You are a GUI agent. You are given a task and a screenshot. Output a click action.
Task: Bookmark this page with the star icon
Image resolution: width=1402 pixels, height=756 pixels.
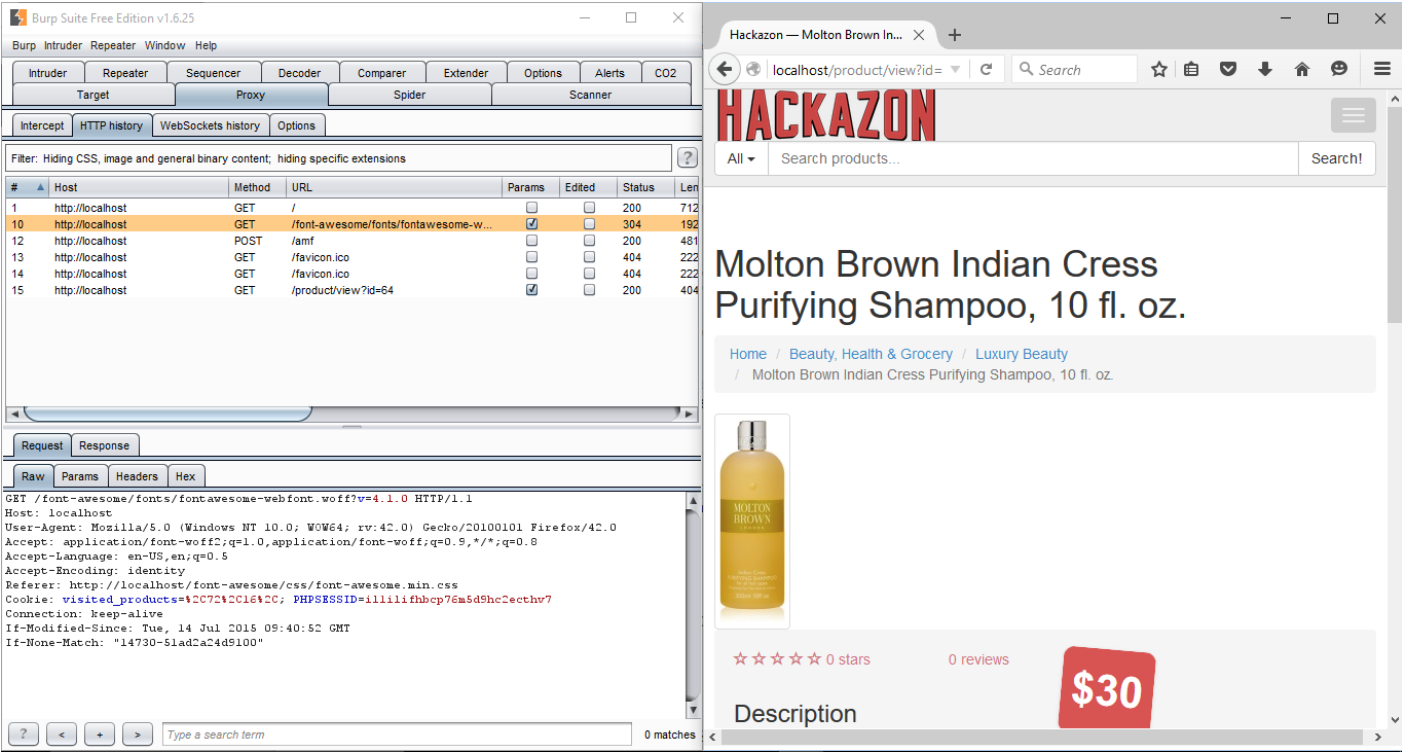[1159, 69]
